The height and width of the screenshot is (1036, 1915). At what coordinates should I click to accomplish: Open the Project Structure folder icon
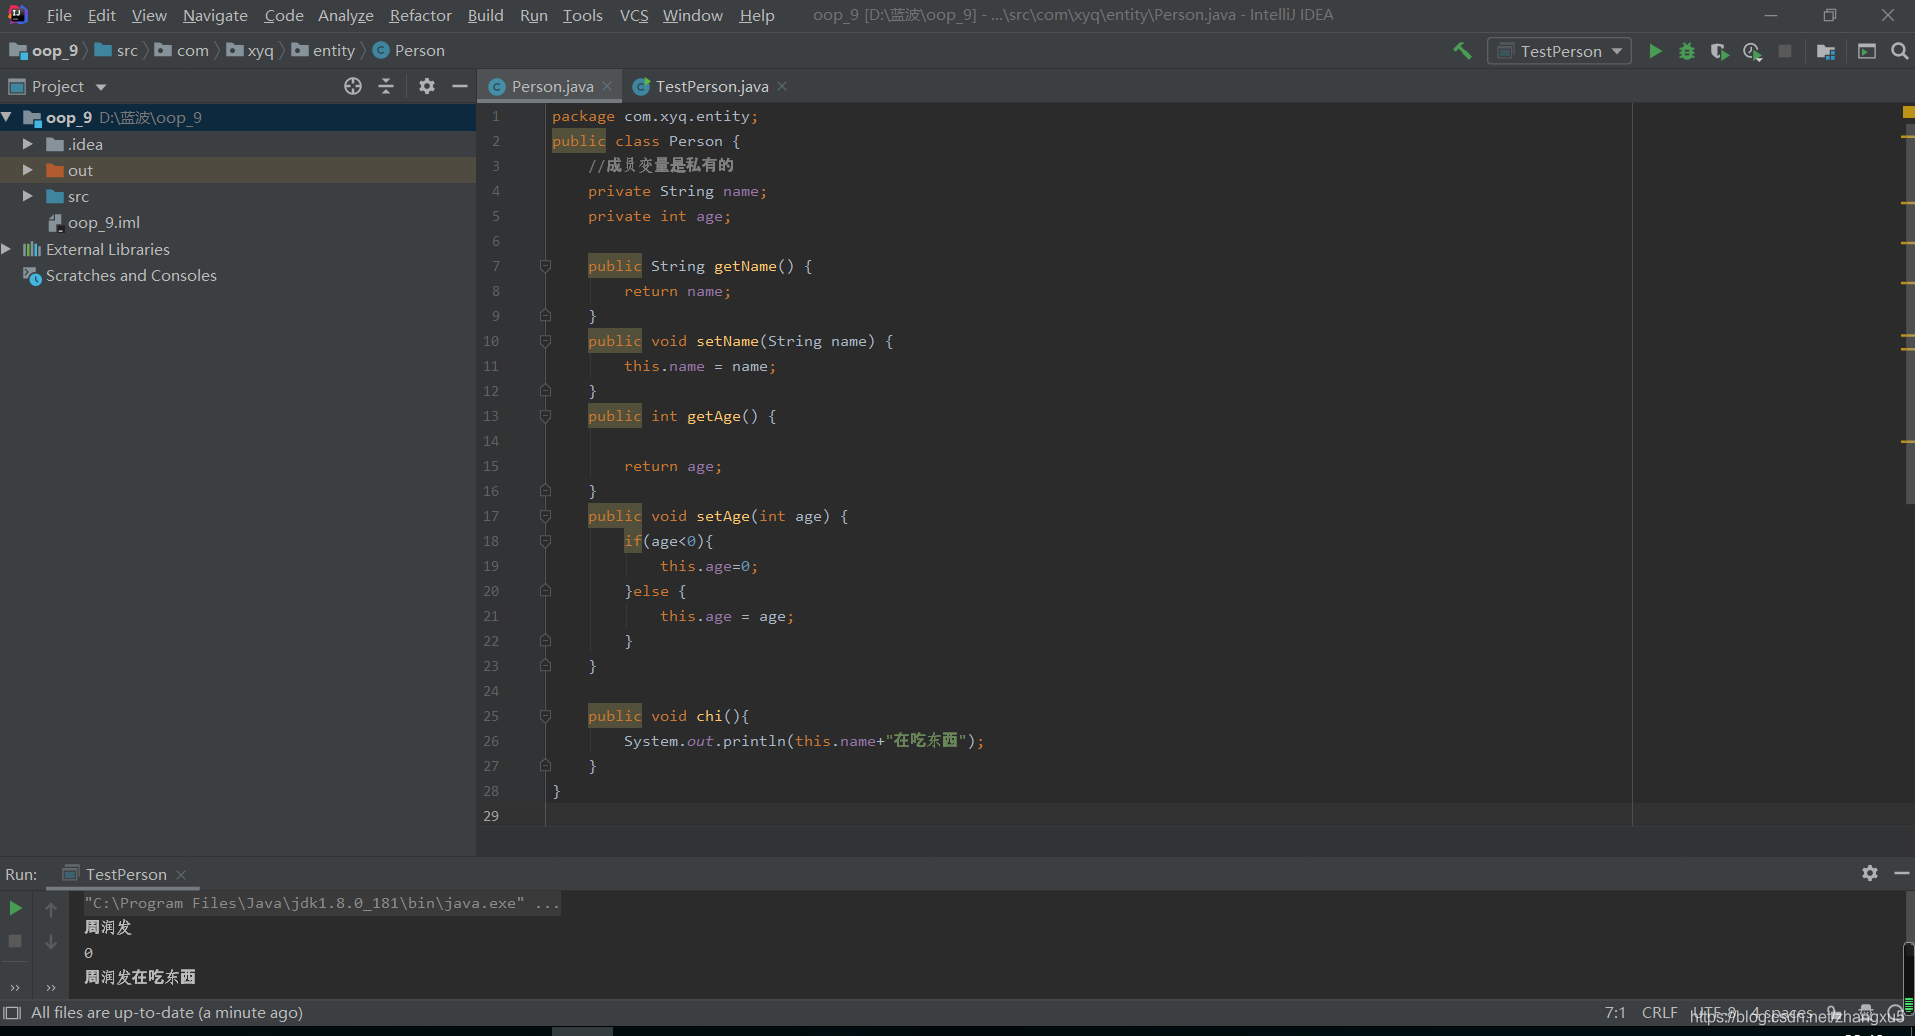tap(1826, 51)
